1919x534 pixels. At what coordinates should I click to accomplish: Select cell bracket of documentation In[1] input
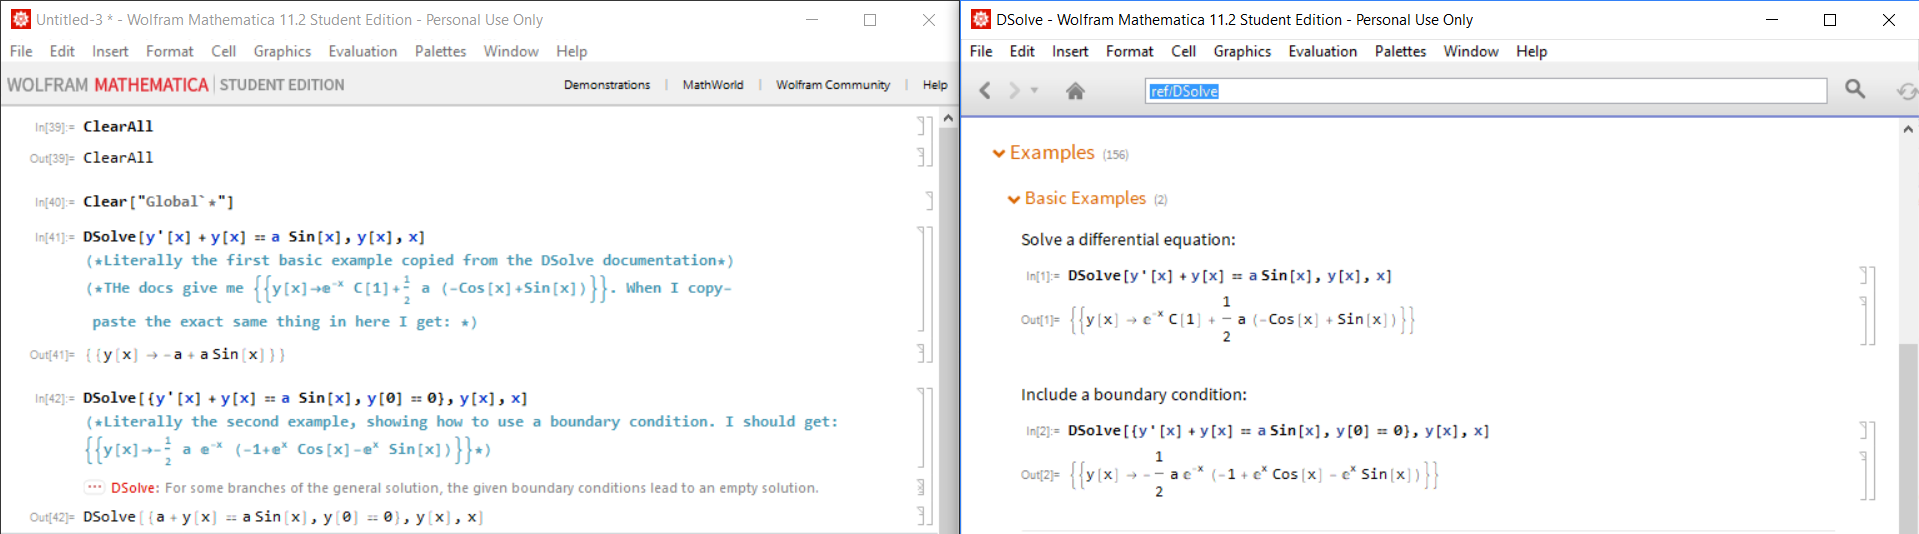click(1863, 276)
